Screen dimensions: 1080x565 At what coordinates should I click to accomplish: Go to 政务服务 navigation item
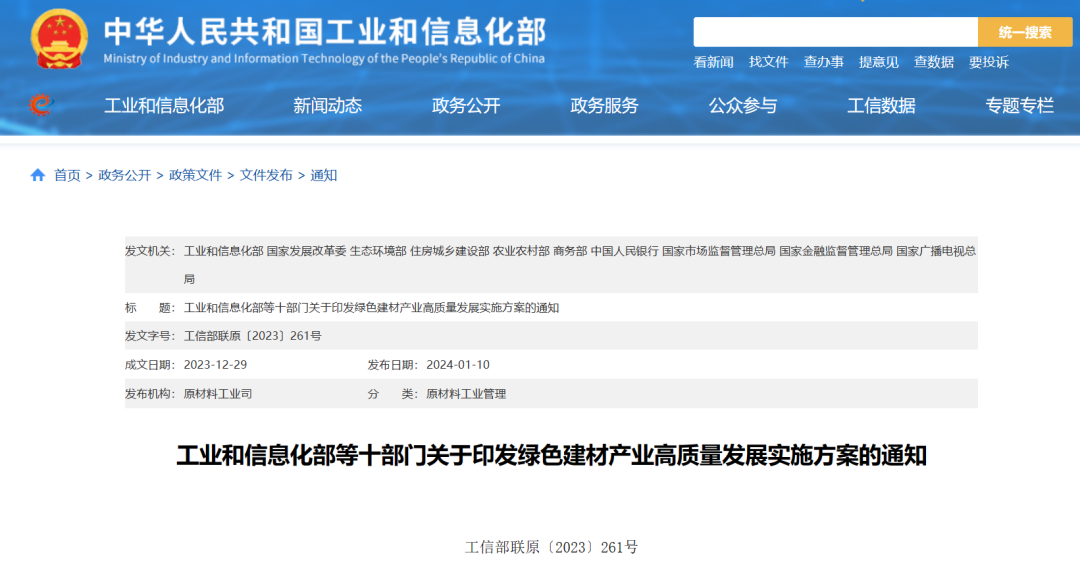[x=604, y=105]
